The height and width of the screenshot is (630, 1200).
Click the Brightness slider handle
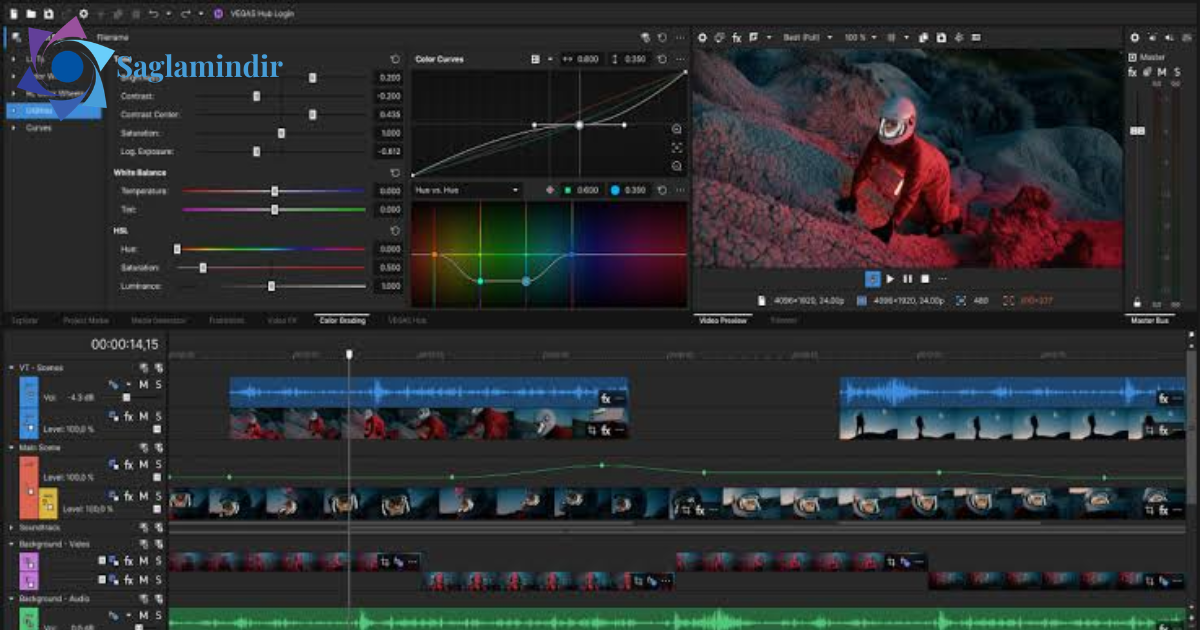pyautogui.click(x=312, y=77)
